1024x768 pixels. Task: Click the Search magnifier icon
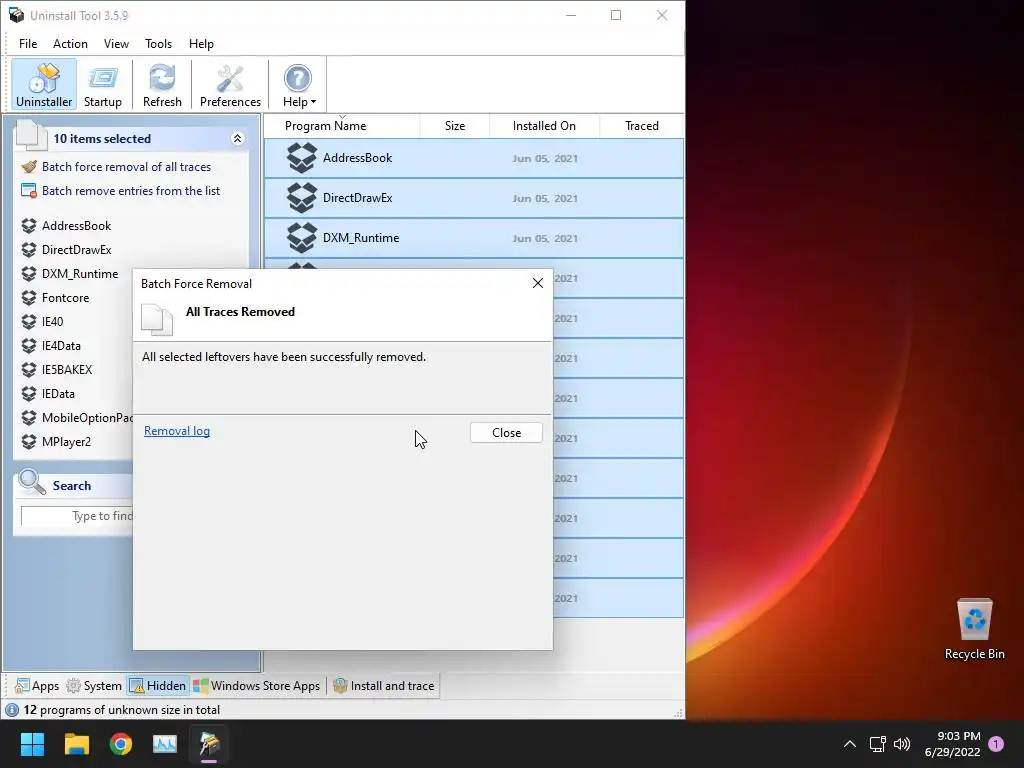point(31,483)
